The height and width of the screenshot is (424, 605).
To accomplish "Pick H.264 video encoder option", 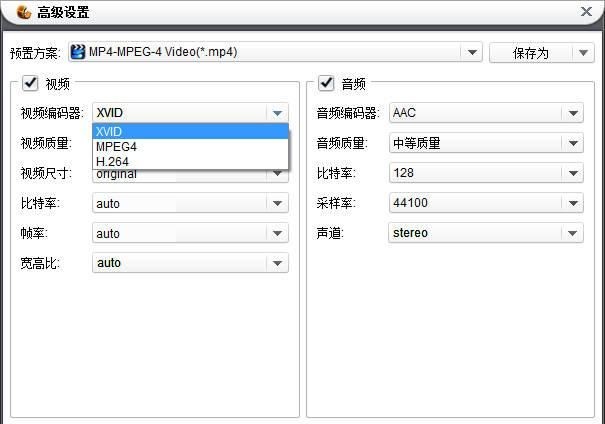I will tap(190, 162).
